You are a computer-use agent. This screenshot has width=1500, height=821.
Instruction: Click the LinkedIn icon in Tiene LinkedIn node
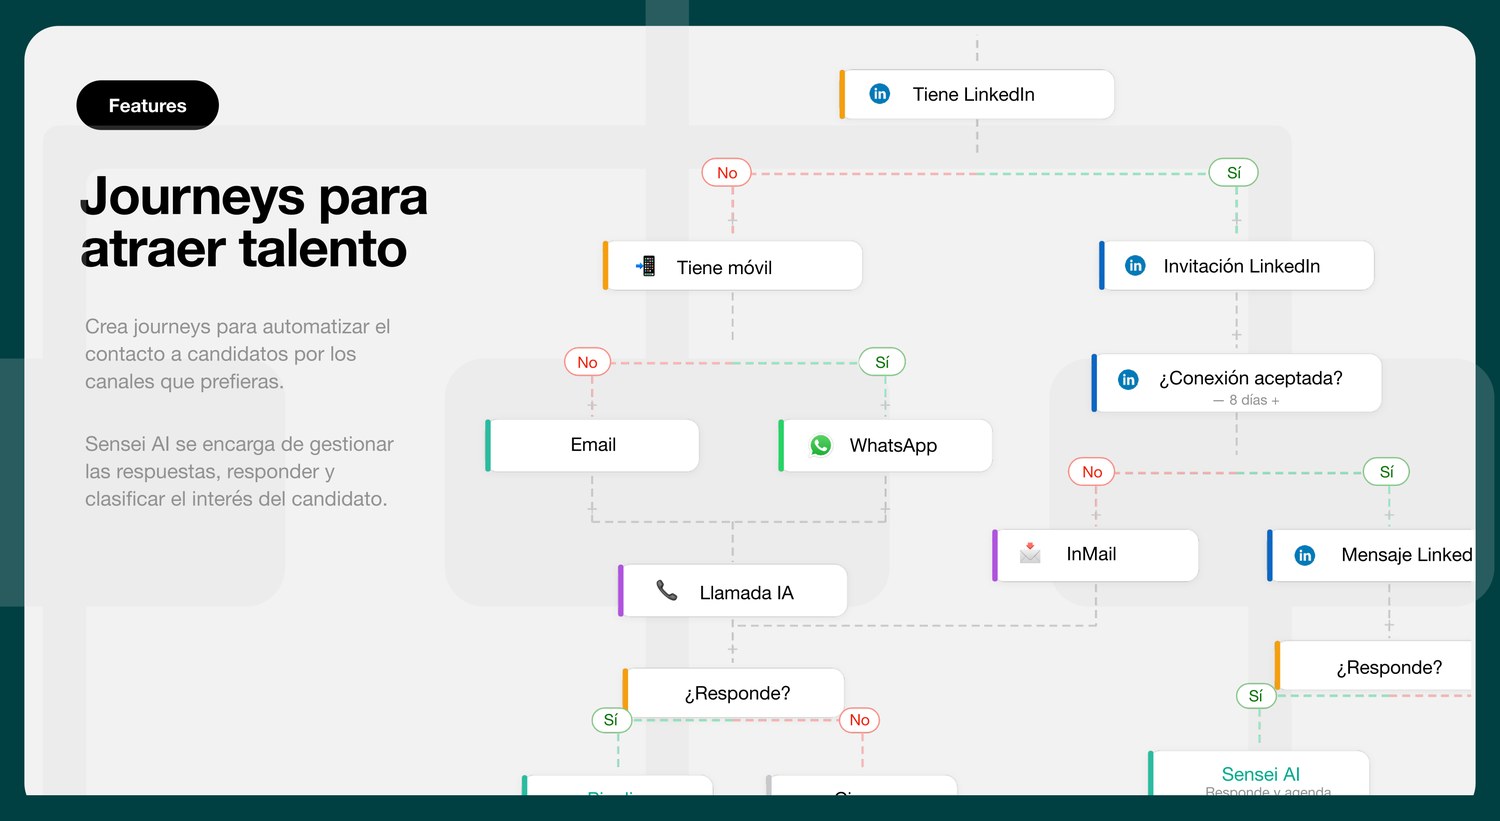click(x=880, y=94)
